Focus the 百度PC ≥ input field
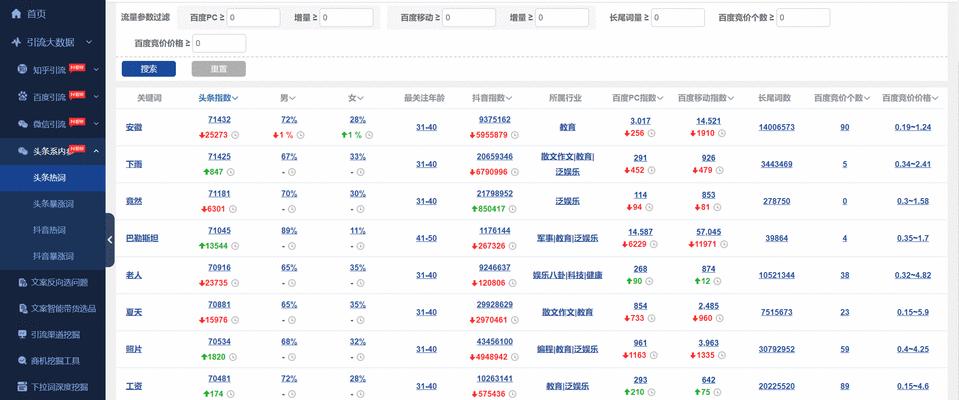 253,18
